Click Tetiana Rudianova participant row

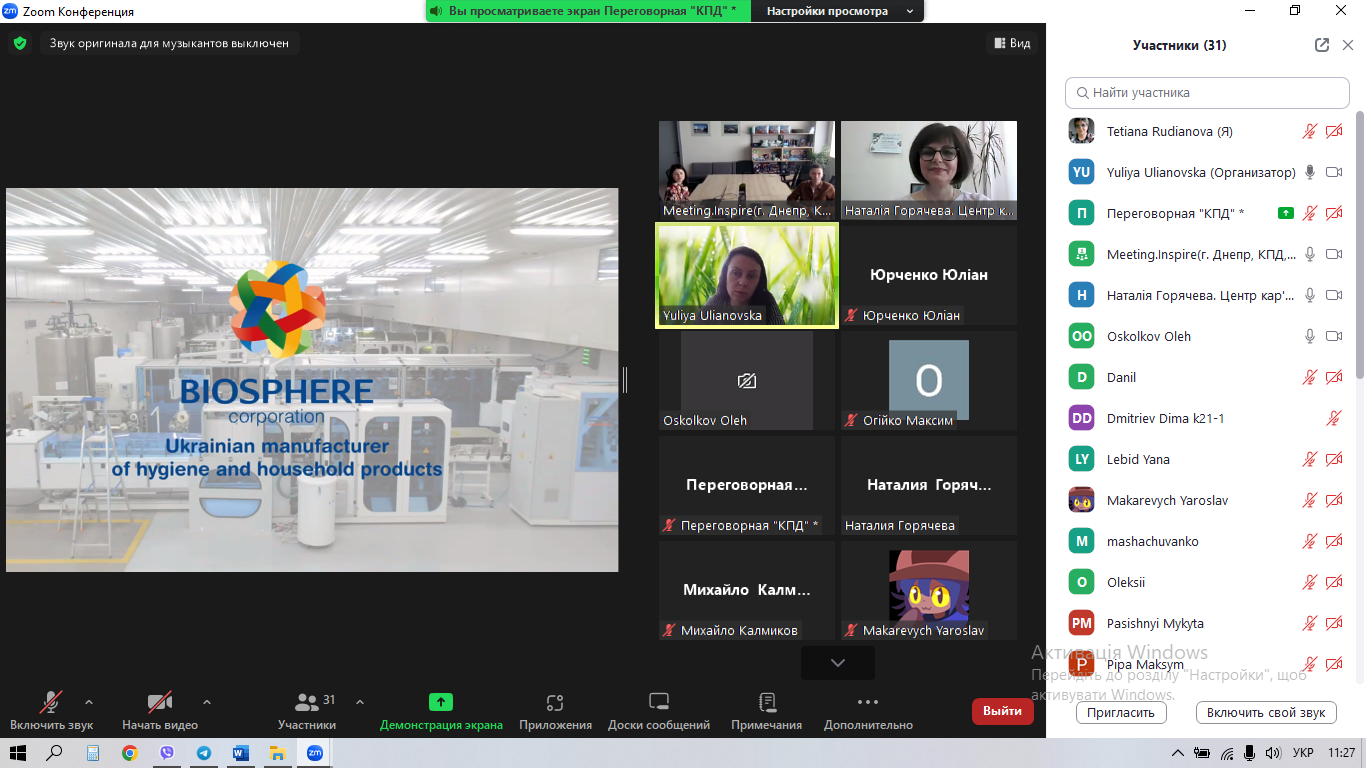click(x=1206, y=131)
